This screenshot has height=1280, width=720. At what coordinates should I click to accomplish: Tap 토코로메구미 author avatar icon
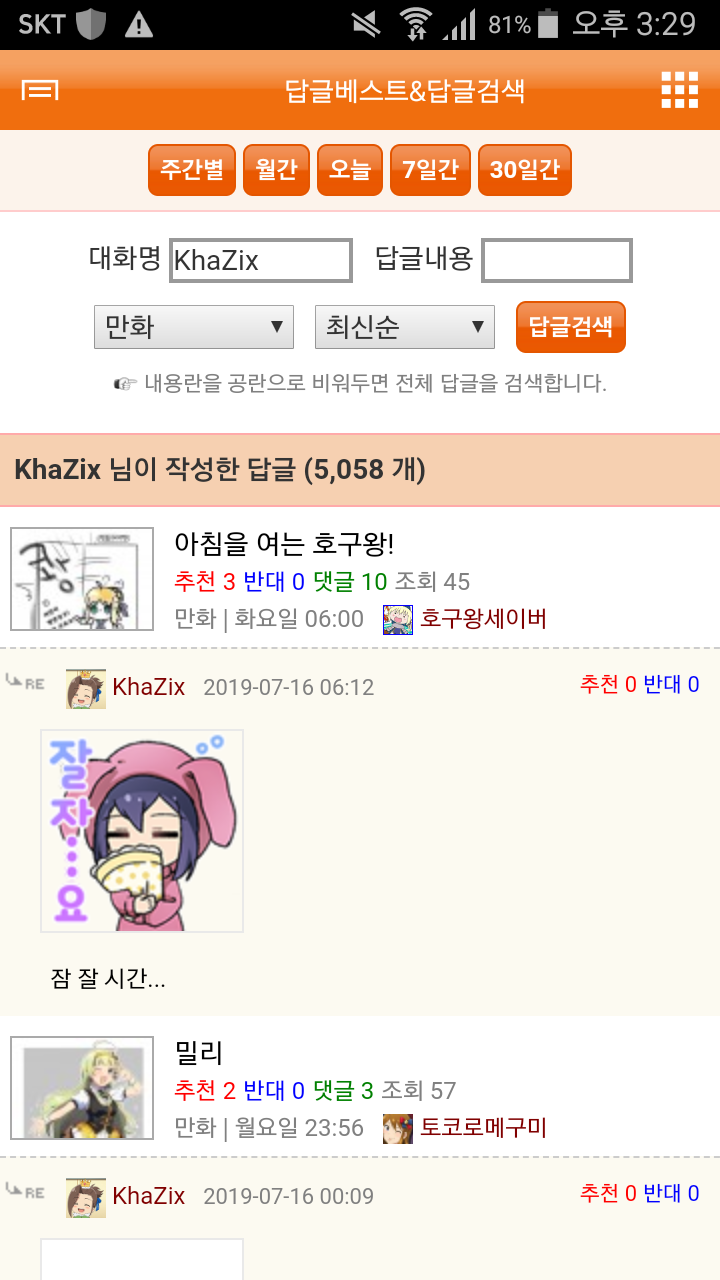[398, 1128]
